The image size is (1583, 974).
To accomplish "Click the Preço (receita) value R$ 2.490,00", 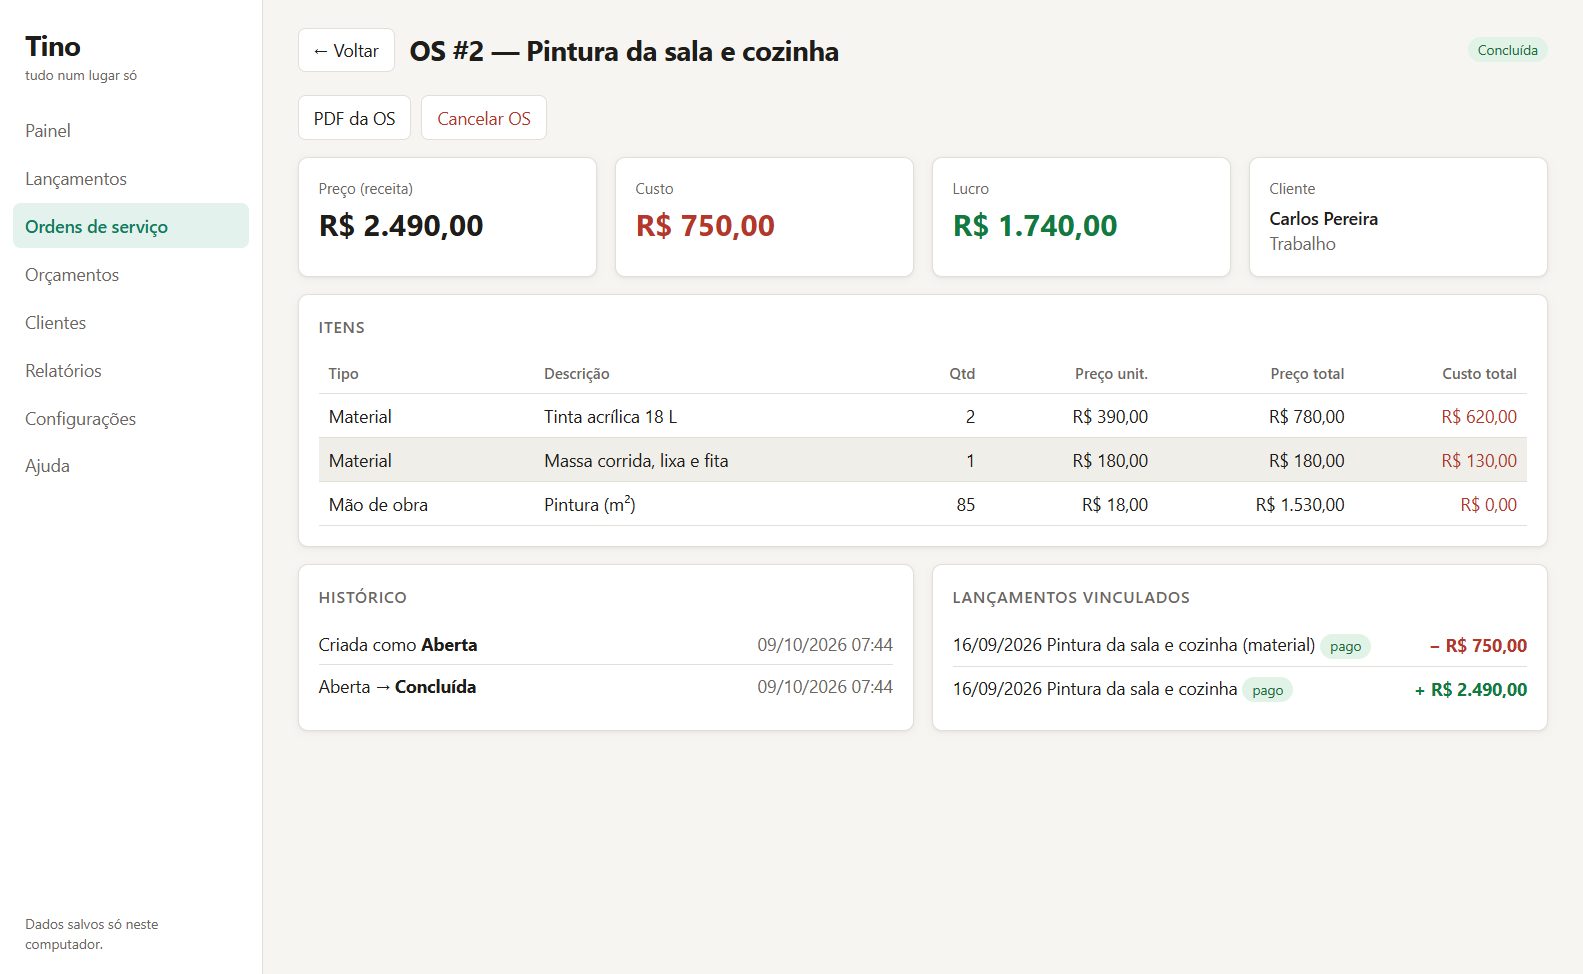I will (401, 226).
